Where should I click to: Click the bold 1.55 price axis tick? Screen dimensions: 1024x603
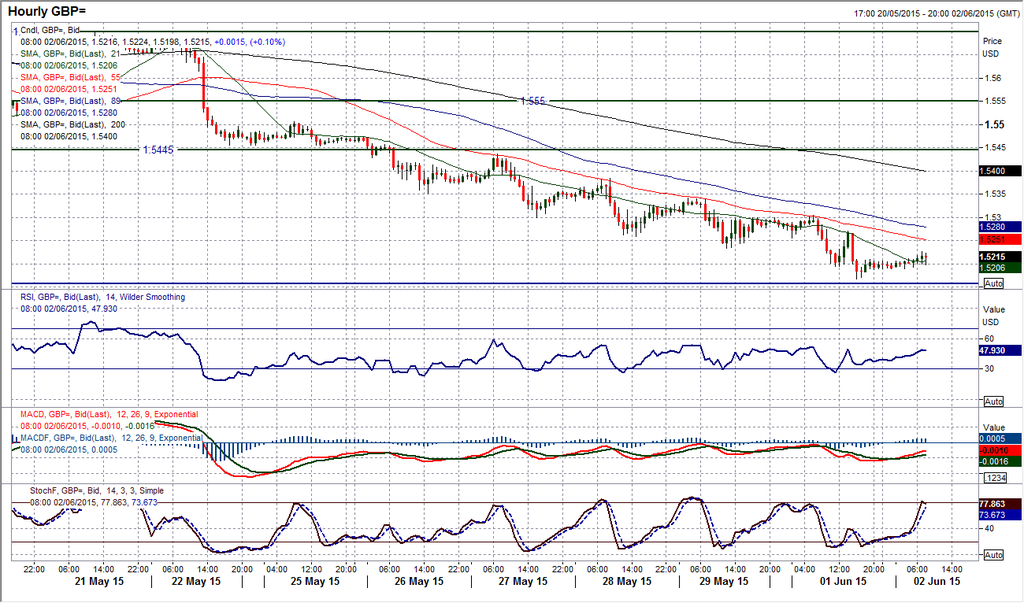pos(994,125)
